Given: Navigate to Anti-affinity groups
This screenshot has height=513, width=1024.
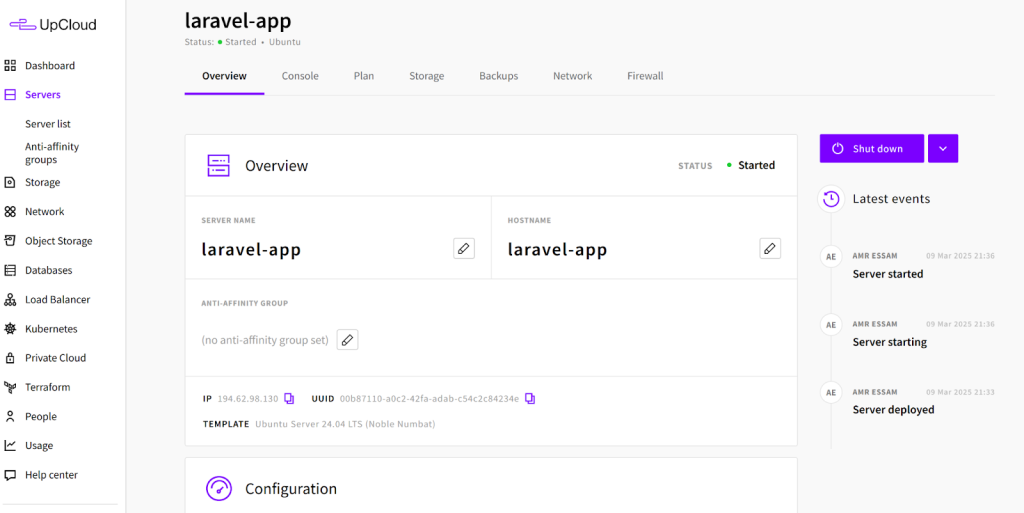Looking at the screenshot, I should (x=52, y=153).
